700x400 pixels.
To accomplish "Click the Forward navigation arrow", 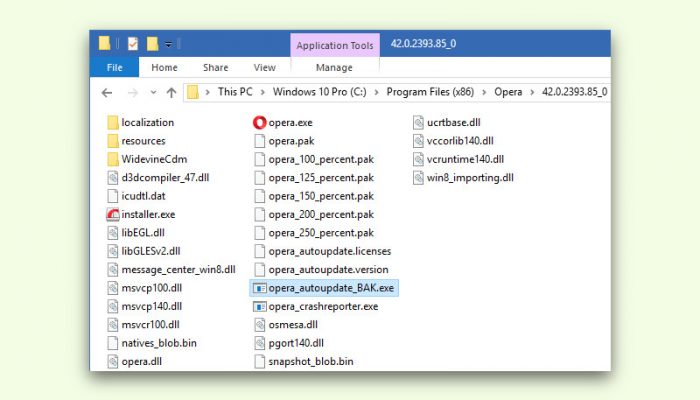I will click(x=133, y=92).
